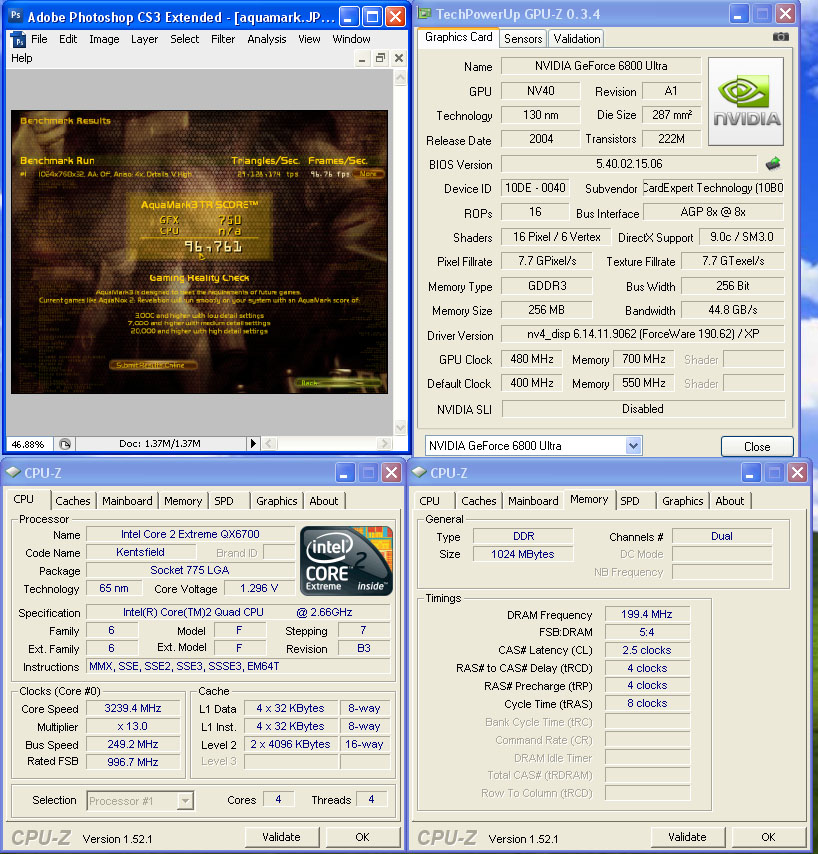Click Validate in the right CPU-Z window
Viewport: 818px width, 854px height.
687,837
